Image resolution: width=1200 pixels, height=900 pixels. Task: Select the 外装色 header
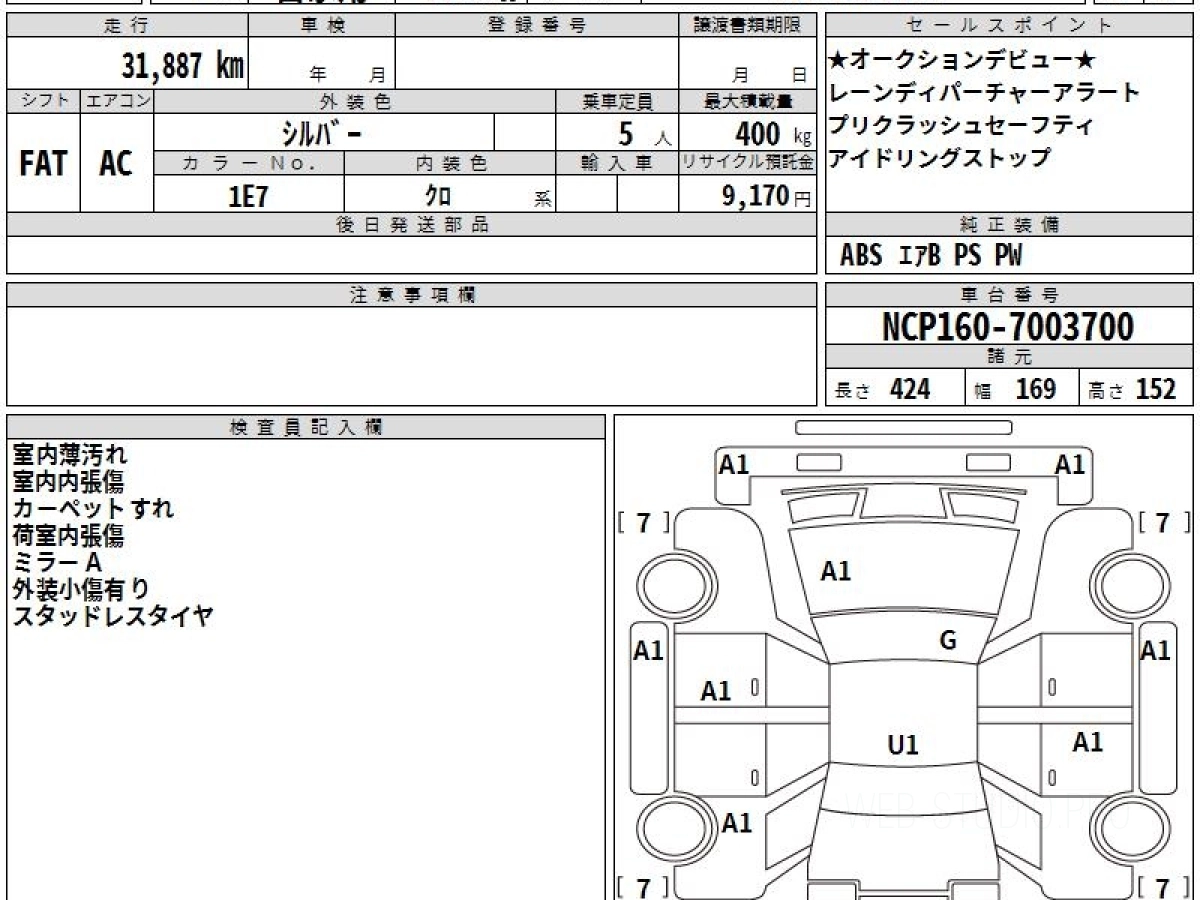point(355,101)
